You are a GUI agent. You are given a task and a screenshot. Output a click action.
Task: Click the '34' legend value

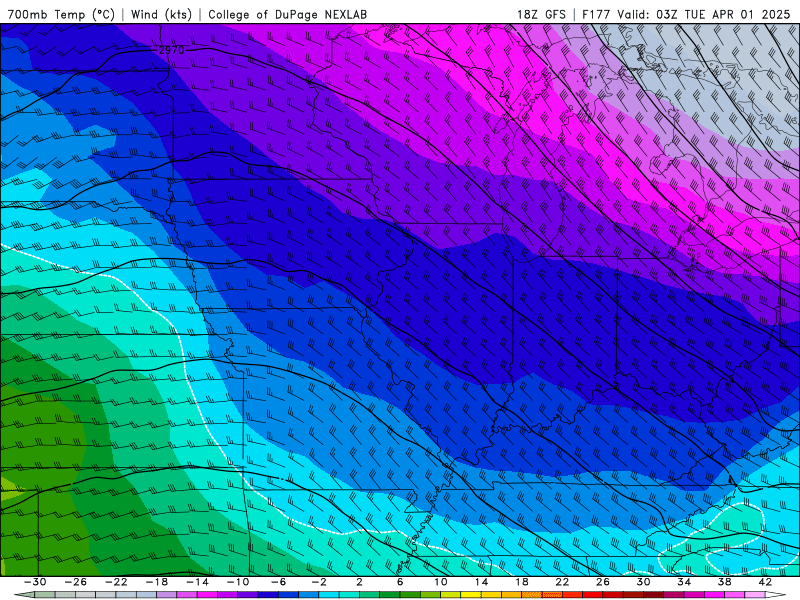click(x=684, y=582)
